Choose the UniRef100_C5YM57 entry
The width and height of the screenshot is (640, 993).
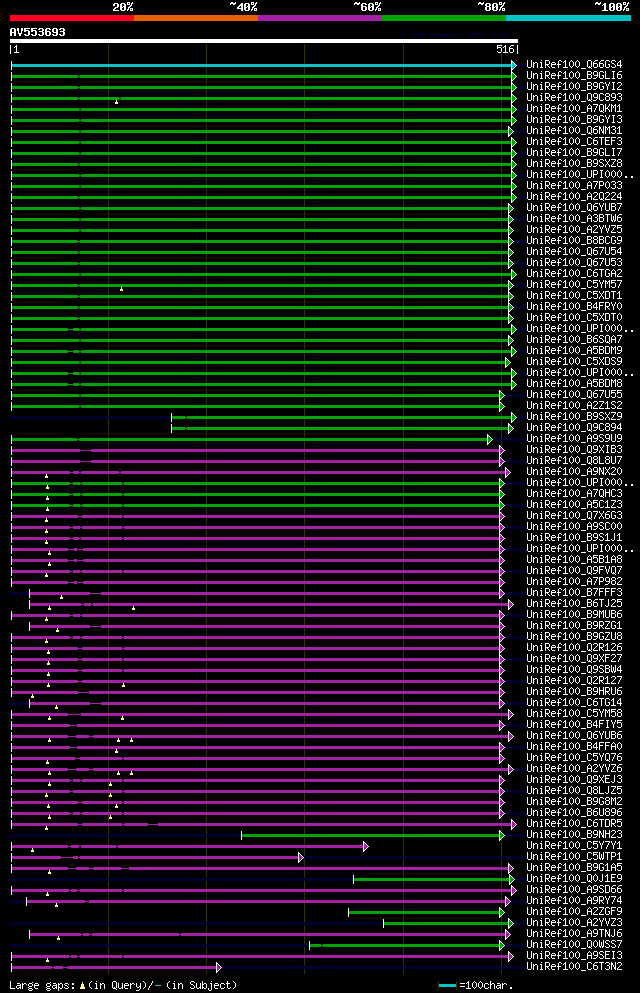point(574,284)
